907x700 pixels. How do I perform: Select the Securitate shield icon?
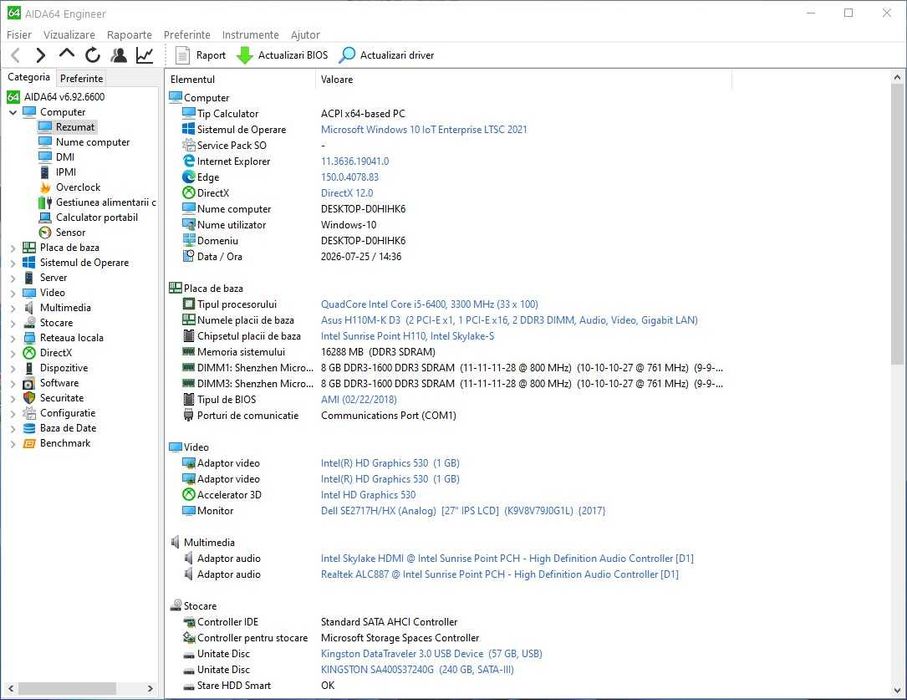(29, 397)
